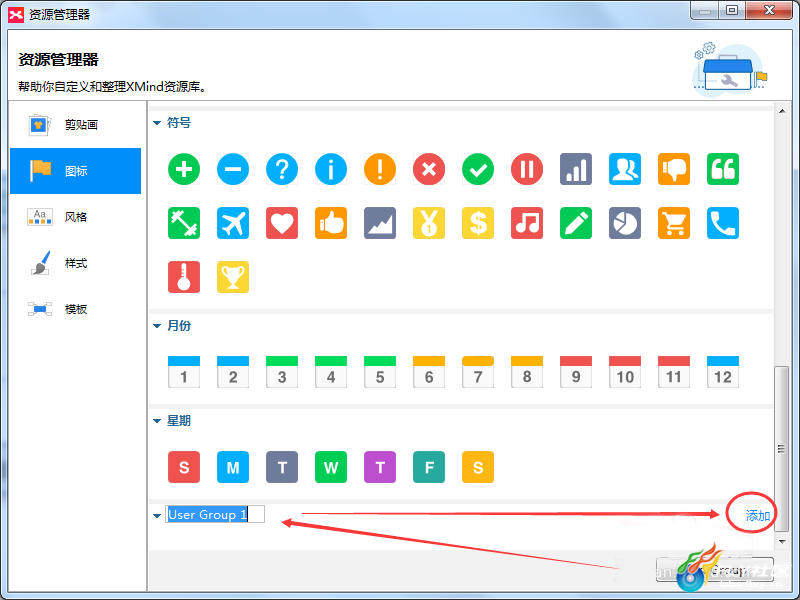Select the yellow dollar sign icon

pos(478,223)
